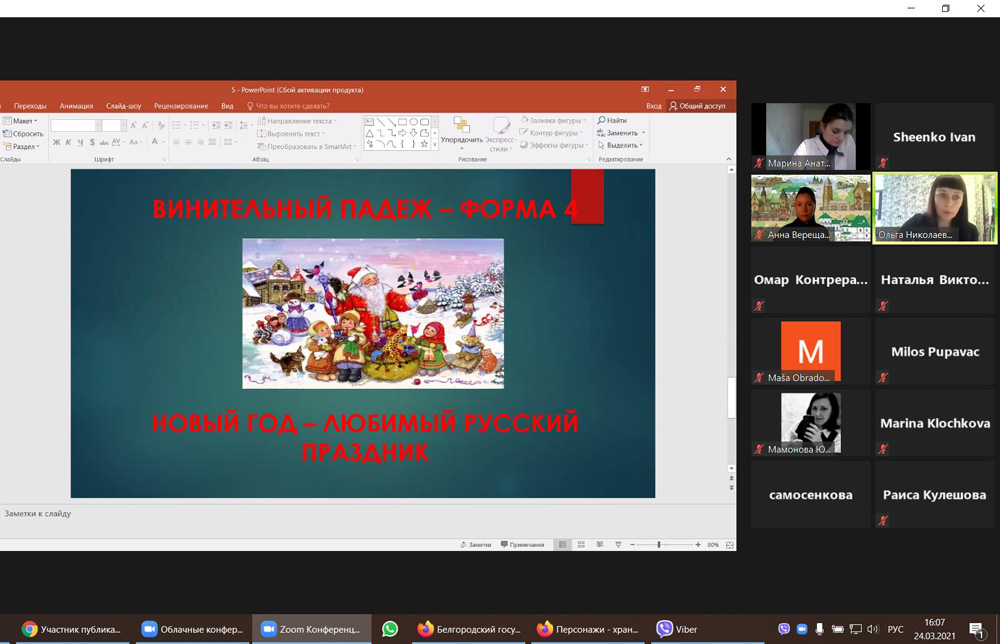
Task: Click zoom in plus icon
Action: (x=698, y=545)
